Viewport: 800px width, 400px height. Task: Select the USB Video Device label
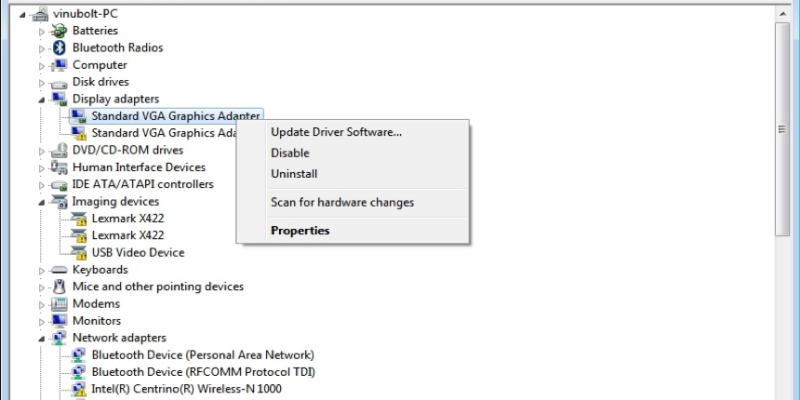point(138,253)
